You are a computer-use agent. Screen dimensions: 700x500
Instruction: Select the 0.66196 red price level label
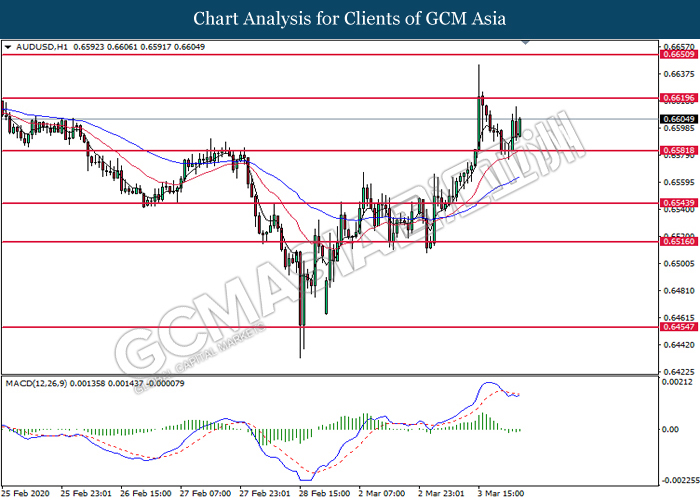[x=679, y=98]
